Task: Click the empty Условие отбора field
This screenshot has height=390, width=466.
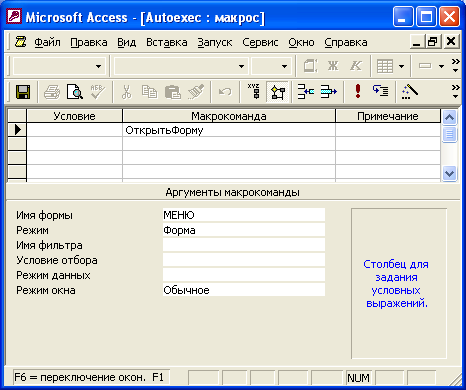Action: pos(244,260)
